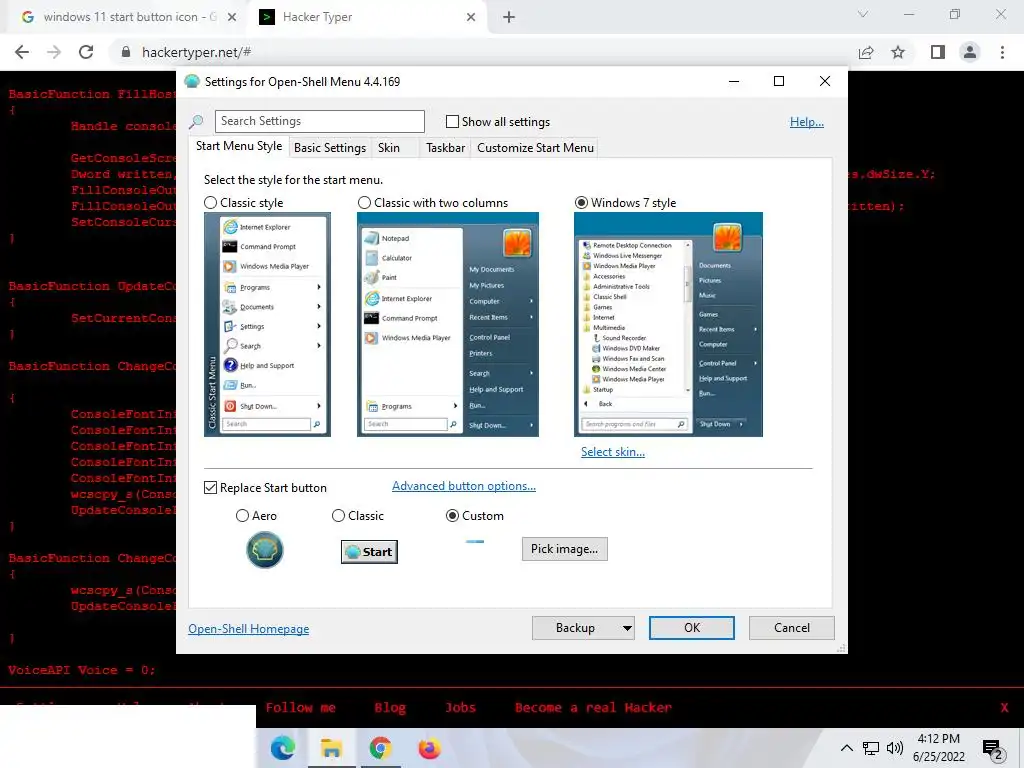Click the Windows 7 style preview thumbnail

point(668,325)
